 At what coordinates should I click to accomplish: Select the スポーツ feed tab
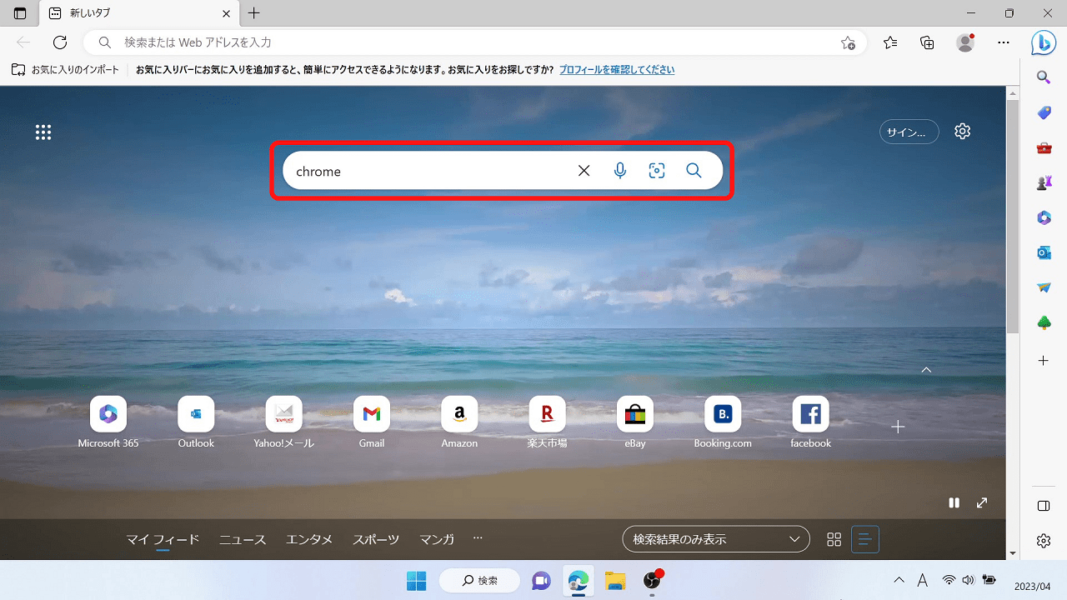tap(376, 538)
